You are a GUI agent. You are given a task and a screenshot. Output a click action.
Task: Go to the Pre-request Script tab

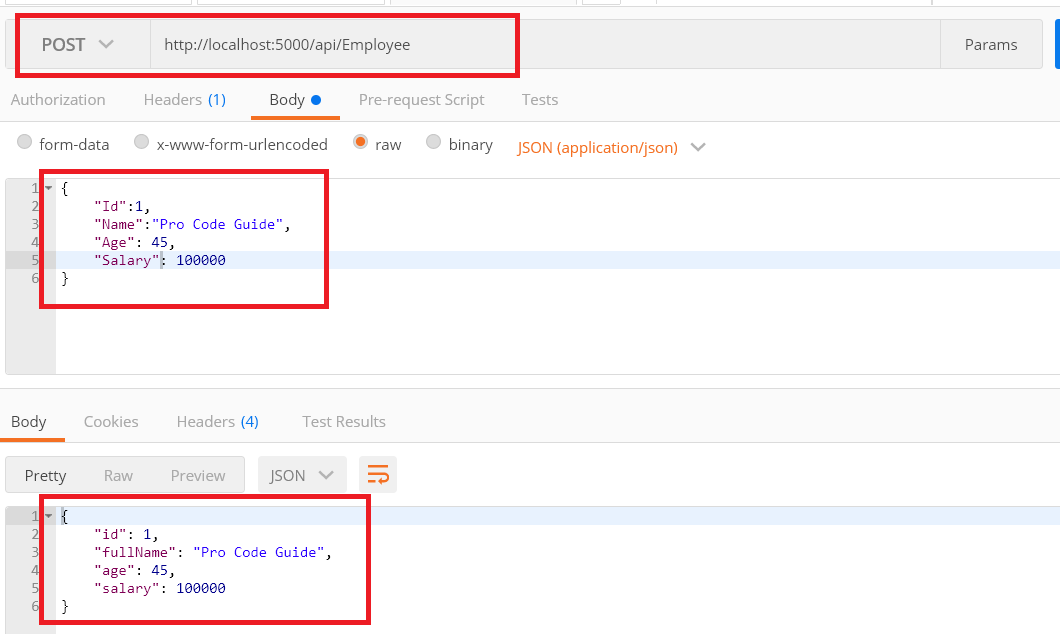421,100
